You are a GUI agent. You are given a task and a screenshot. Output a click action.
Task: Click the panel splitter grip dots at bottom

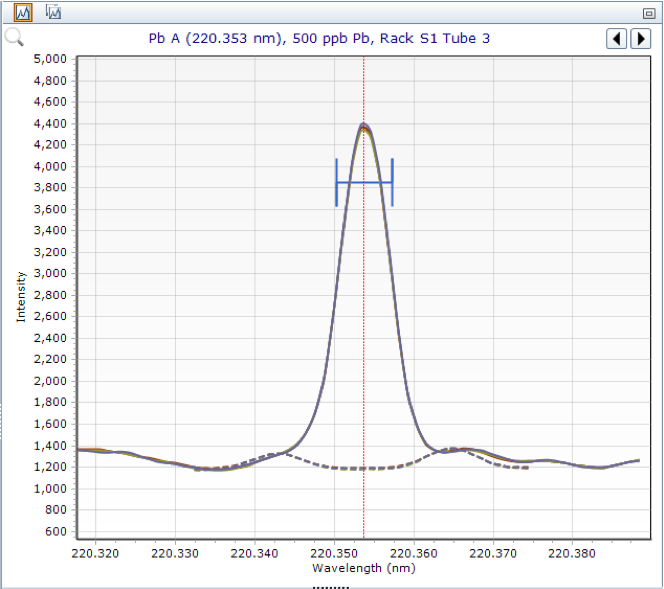(331, 587)
